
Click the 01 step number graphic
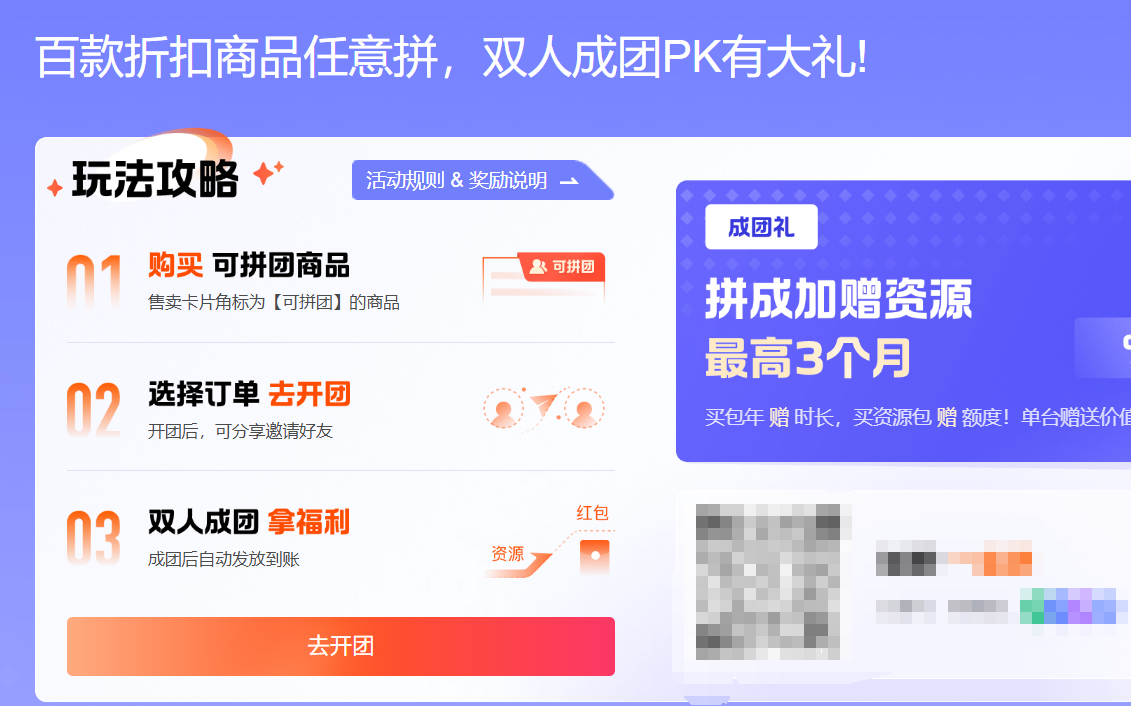(94, 282)
